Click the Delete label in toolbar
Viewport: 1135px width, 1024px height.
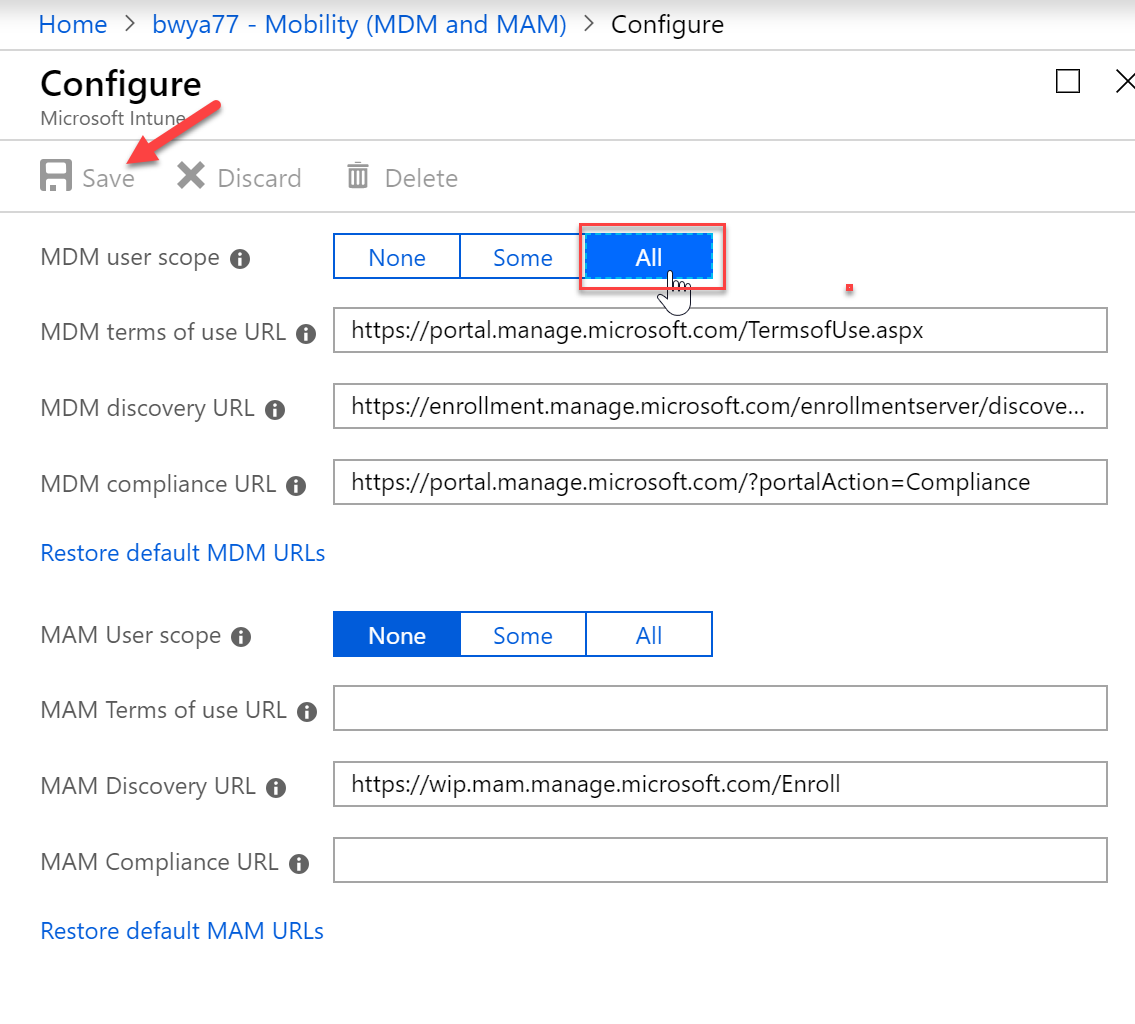[x=421, y=178]
